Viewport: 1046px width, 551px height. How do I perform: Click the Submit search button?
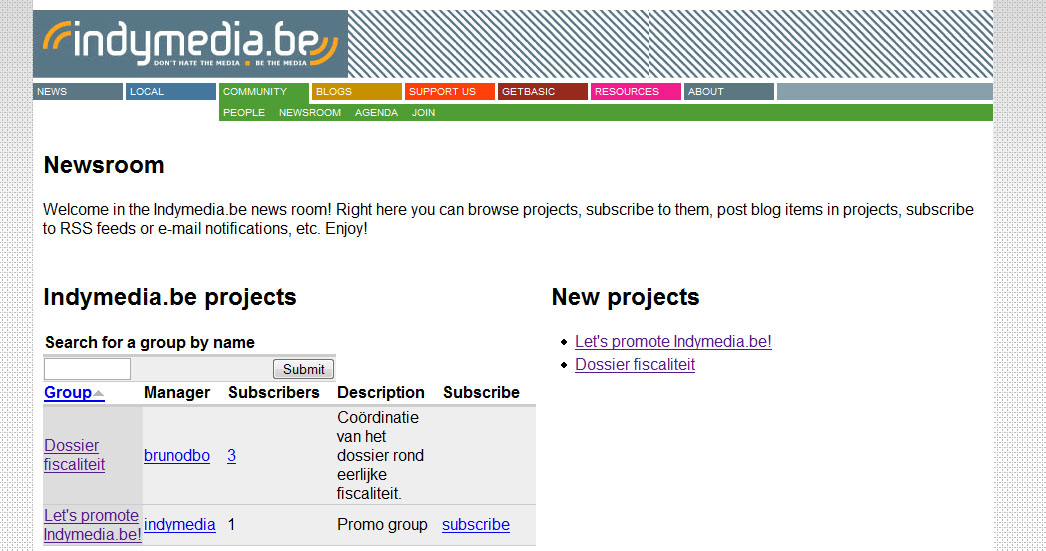(x=304, y=369)
